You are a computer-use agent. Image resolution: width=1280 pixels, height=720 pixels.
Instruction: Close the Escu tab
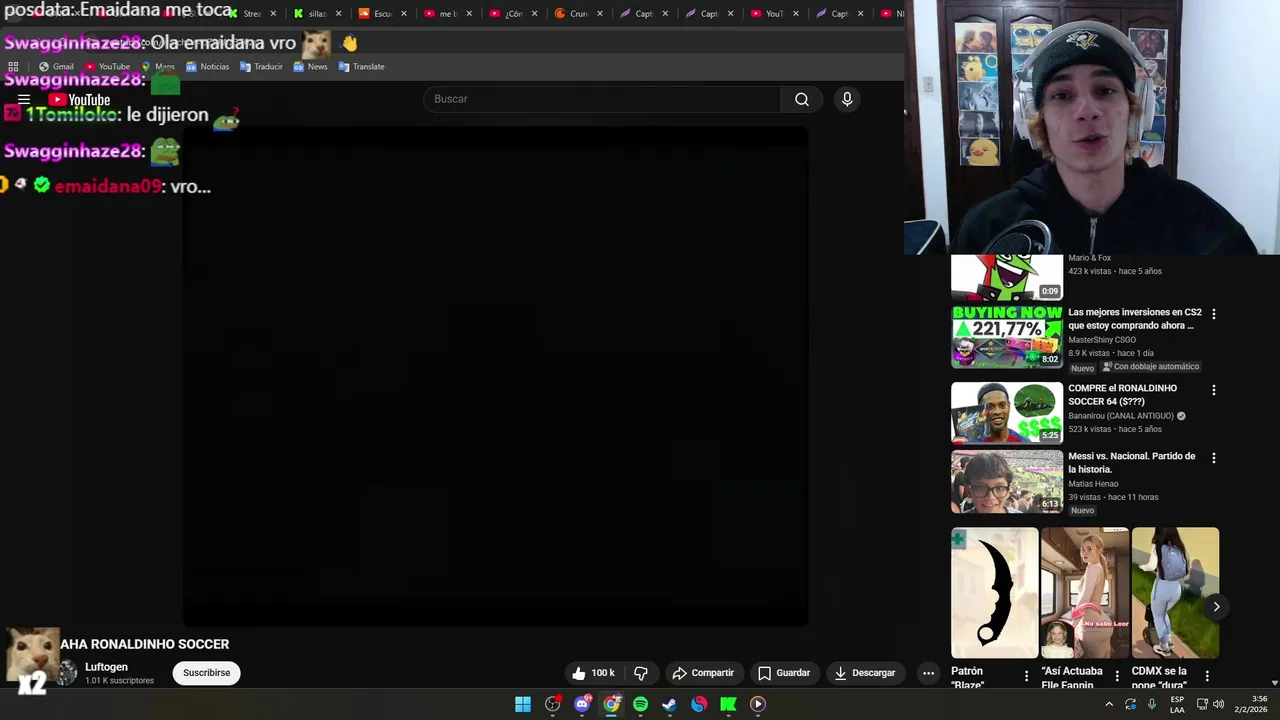(x=404, y=14)
